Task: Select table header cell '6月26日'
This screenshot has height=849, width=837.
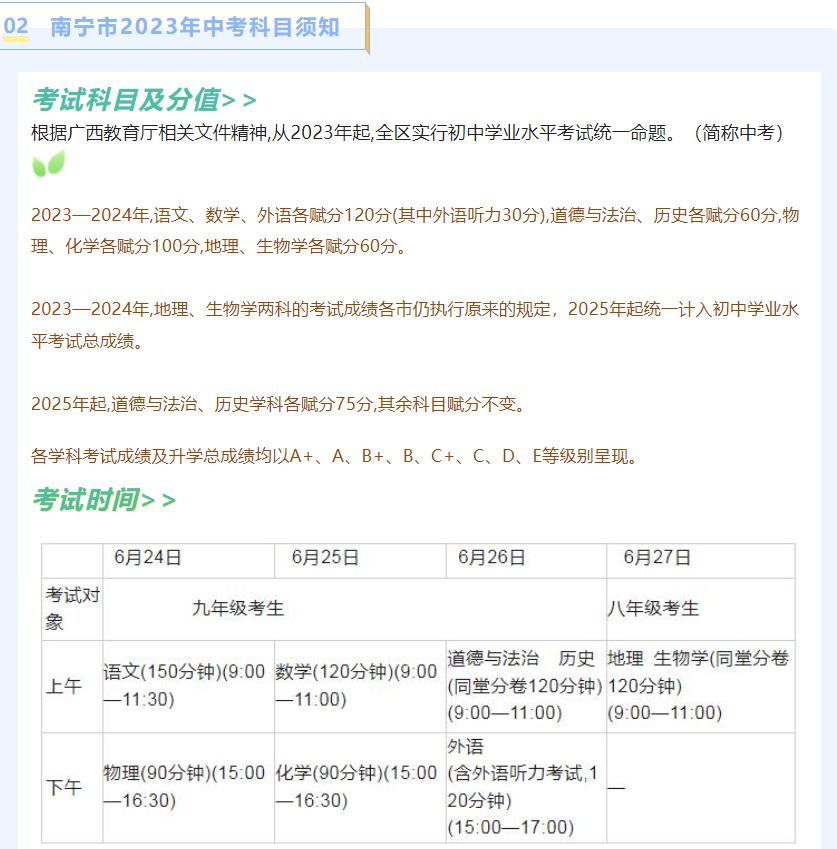Action: pyautogui.click(x=526, y=560)
